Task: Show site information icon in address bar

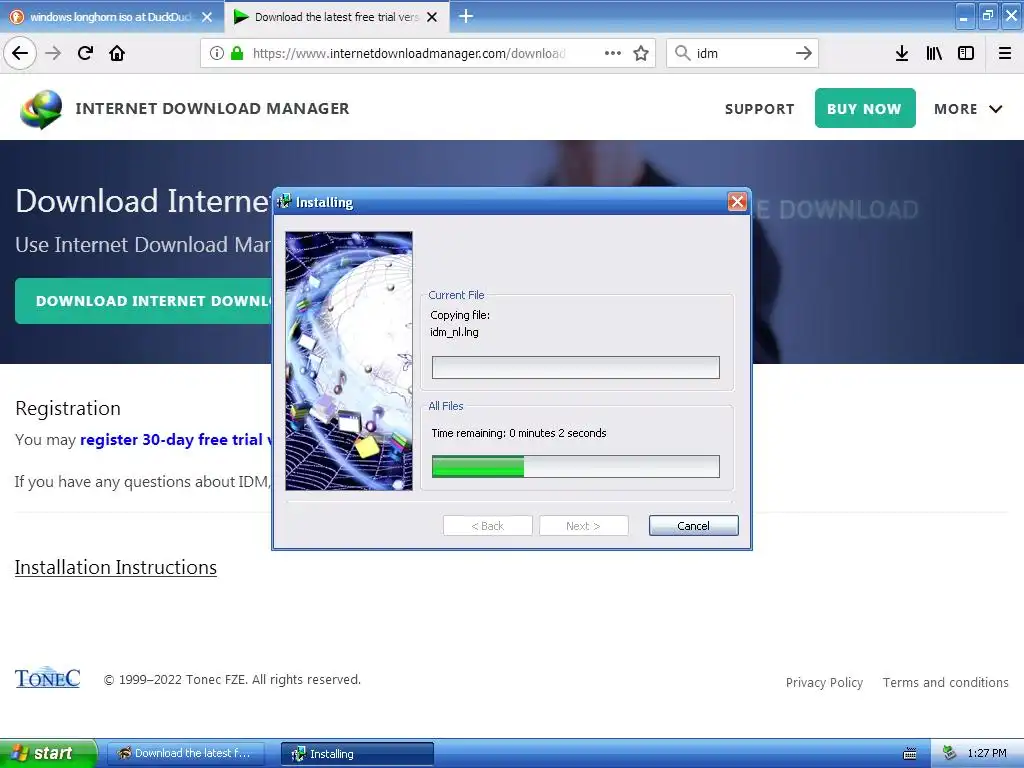Action: [216, 53]
